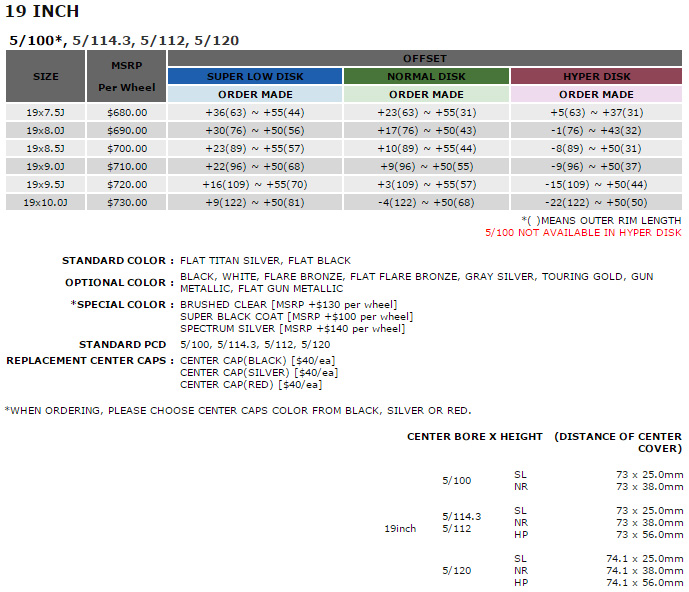Click the red 5/100 not available note
The image size is (689, 592).
[x=582, y=233]
